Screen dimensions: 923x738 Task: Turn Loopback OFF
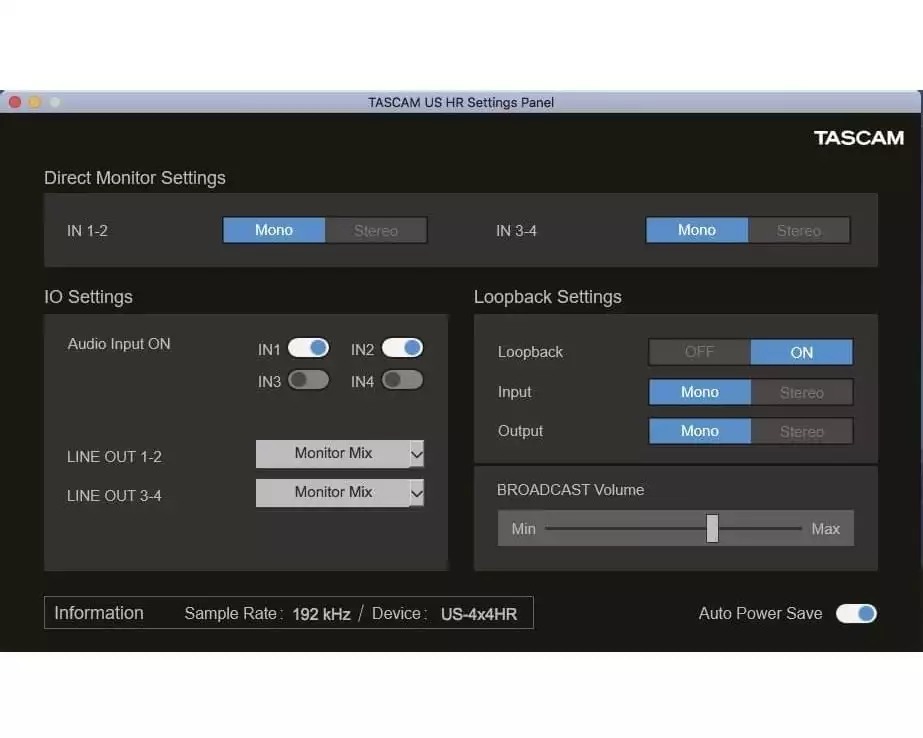point(700,352)
